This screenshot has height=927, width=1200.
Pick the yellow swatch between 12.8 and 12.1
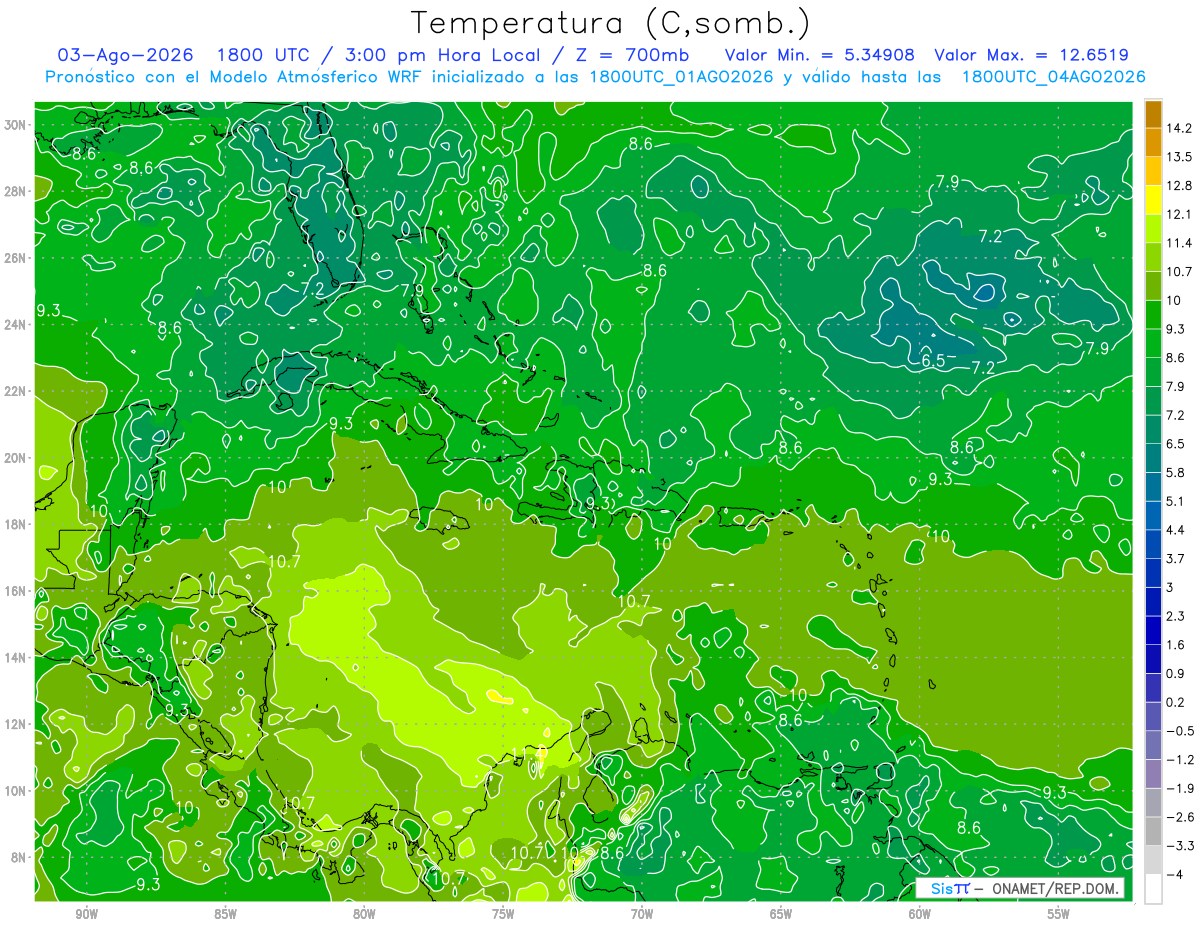click(x=1153, y=200)
